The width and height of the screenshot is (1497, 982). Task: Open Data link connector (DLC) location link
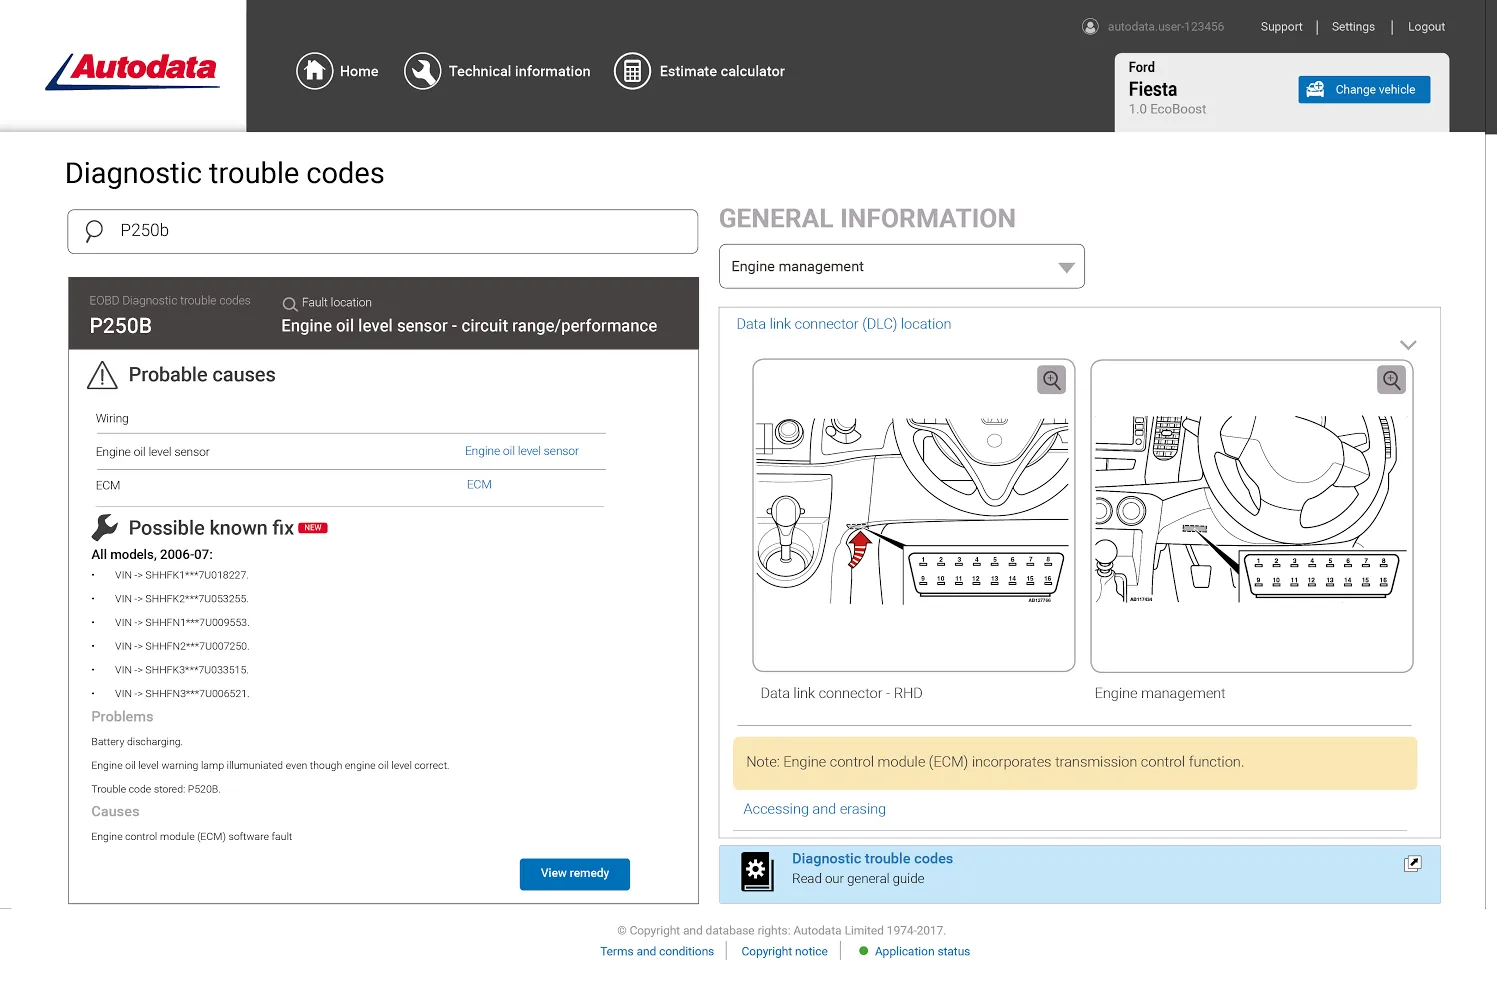(844, 324)
